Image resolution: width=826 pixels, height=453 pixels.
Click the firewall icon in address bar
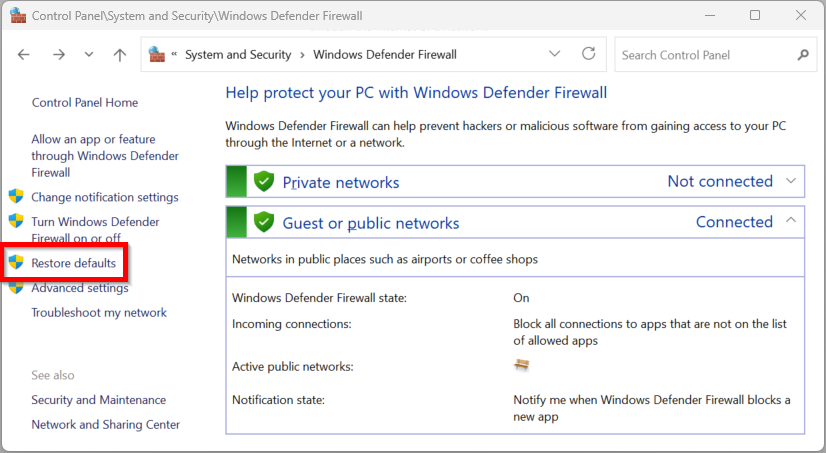coord(157,55)
